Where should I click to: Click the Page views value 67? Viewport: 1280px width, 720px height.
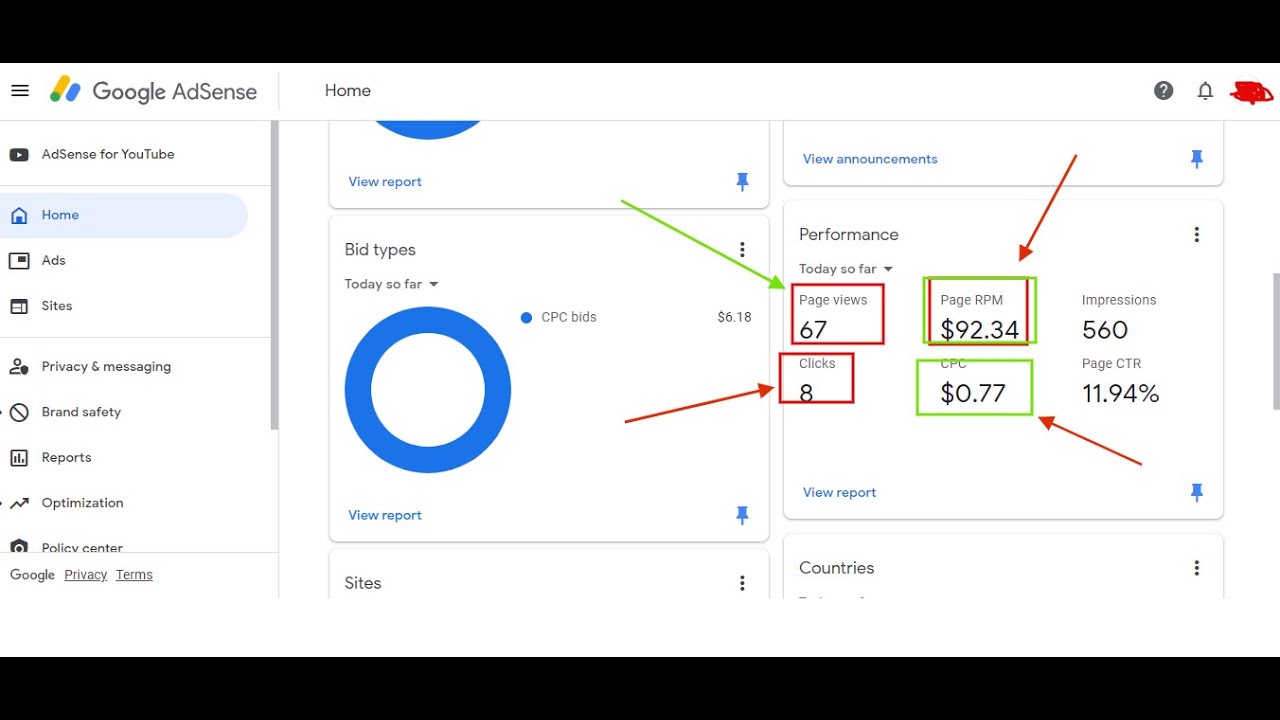pos(813,330)
